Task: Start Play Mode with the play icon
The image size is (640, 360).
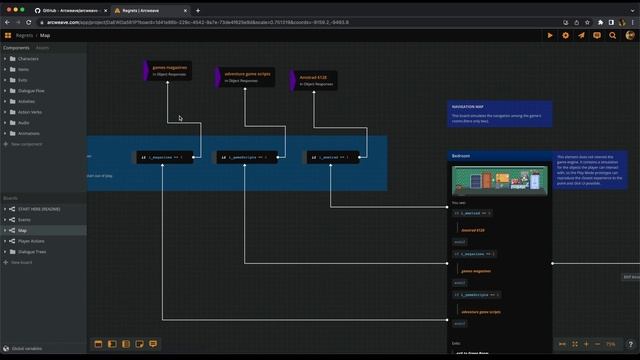Action: click(550, 36)
